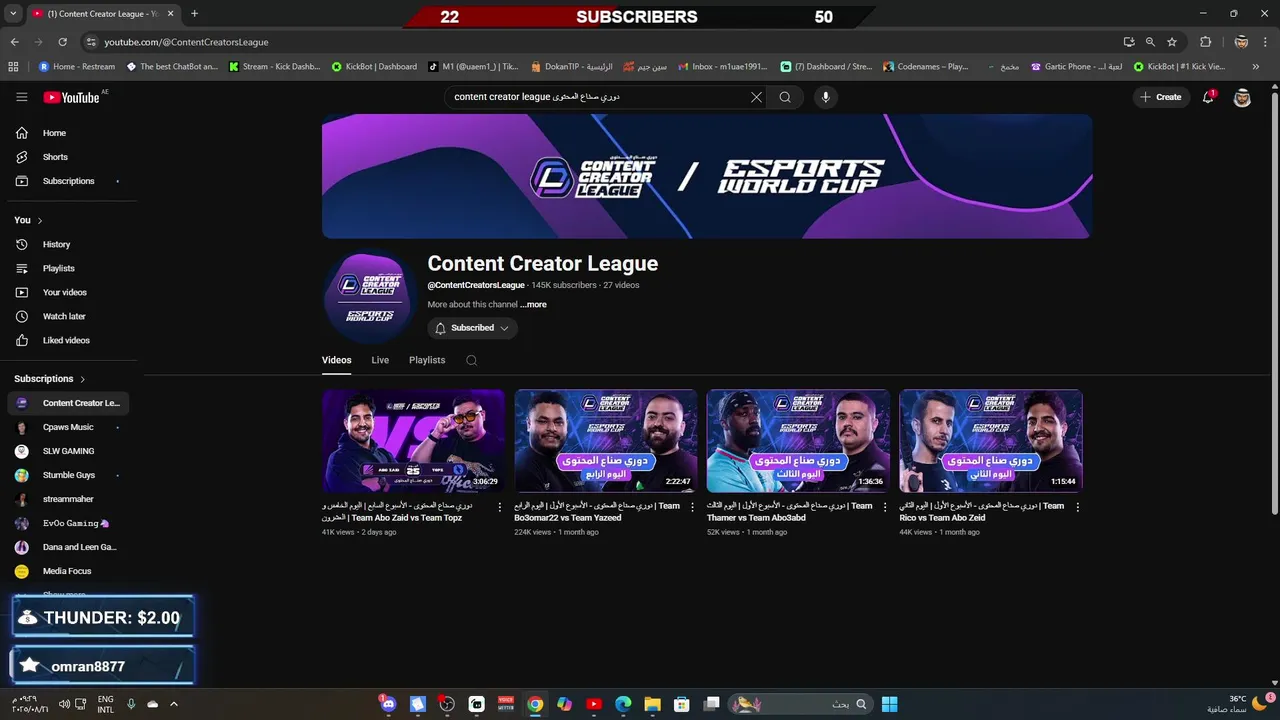Expand the Subscriptions section heading
The height and width of the screenshot is (720, 1280).
pyautogui.click(x=50, y=379)
